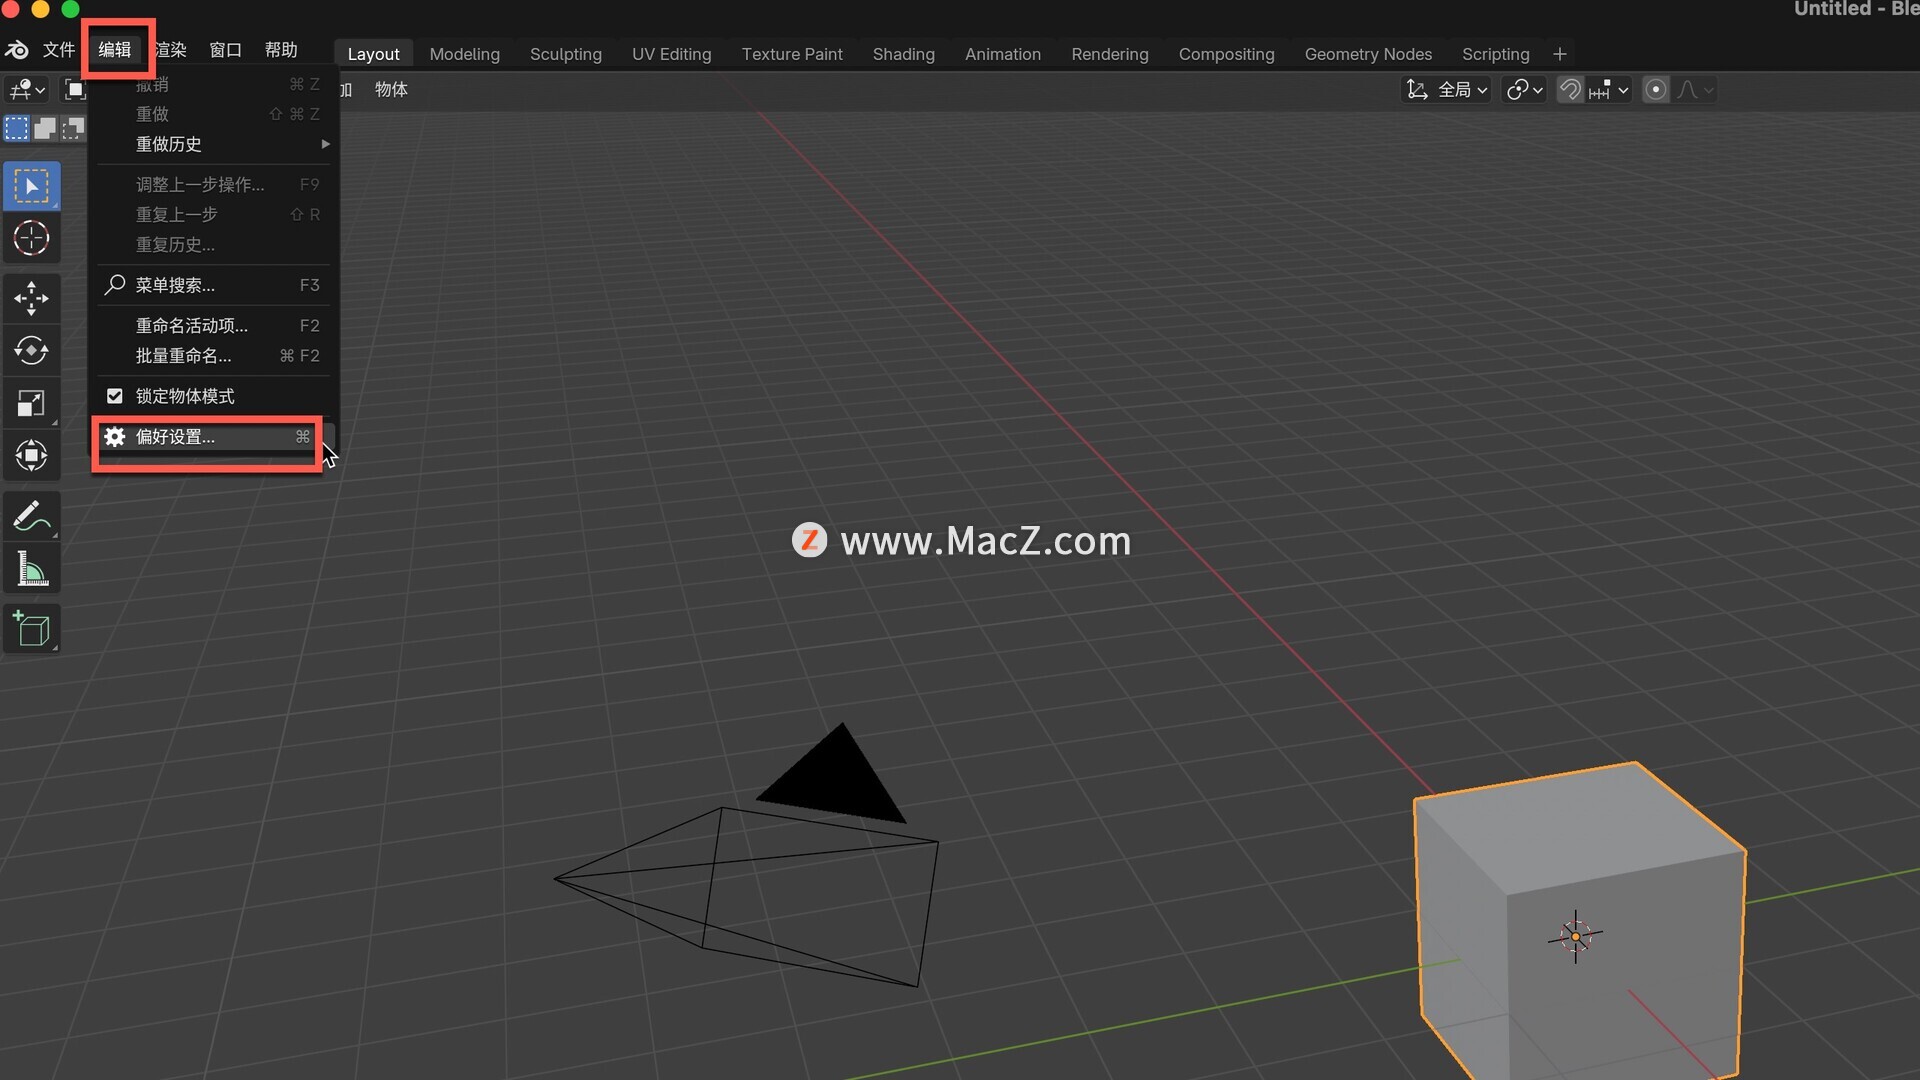Select the Rotate tool

[x=31, y=351]
